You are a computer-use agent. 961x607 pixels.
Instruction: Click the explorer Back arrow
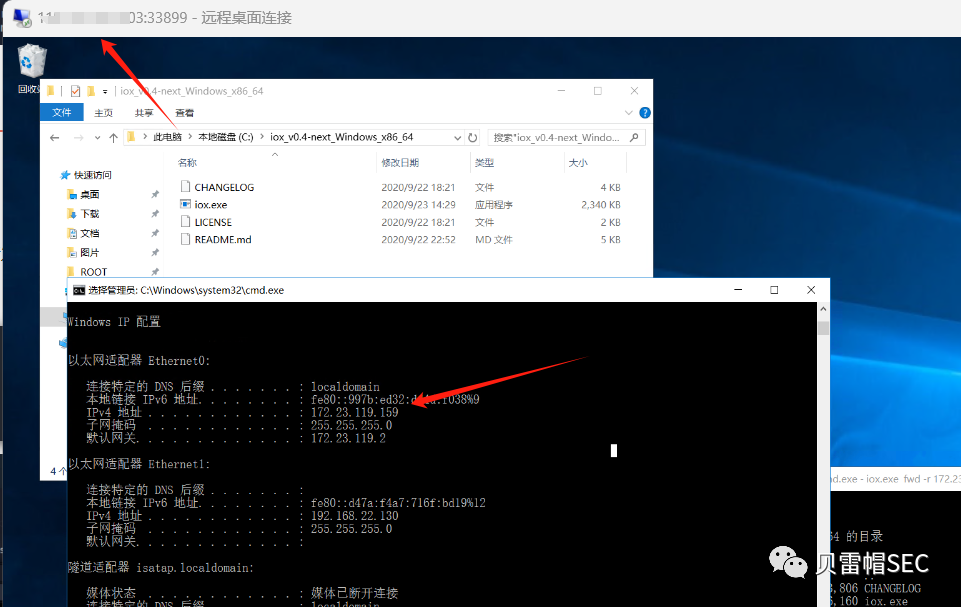53,137
